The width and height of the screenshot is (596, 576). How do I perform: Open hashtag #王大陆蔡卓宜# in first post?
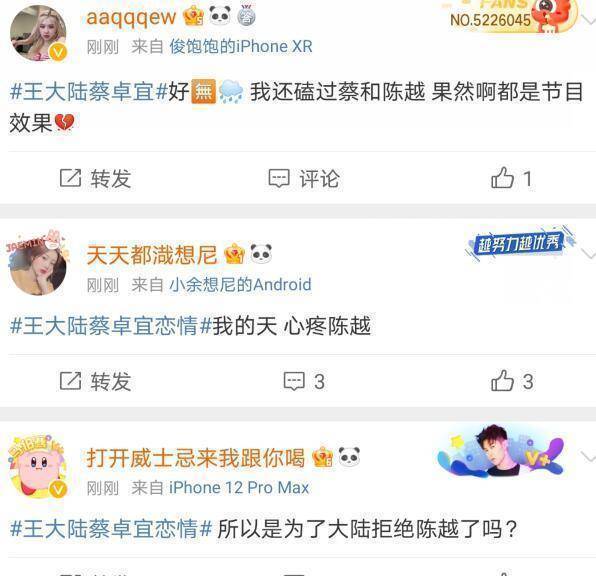(89, 92)
